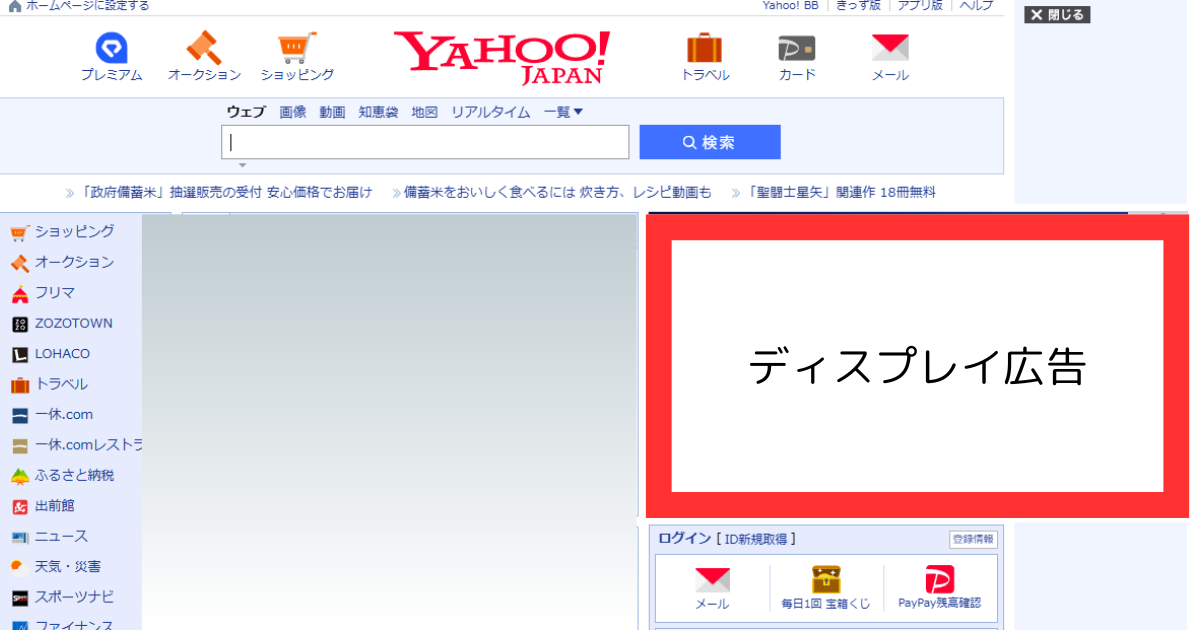This screenshot has height=630, width=1200.
Task: Open 出前館 from the sidebar
Action: (x=43, y=506)
